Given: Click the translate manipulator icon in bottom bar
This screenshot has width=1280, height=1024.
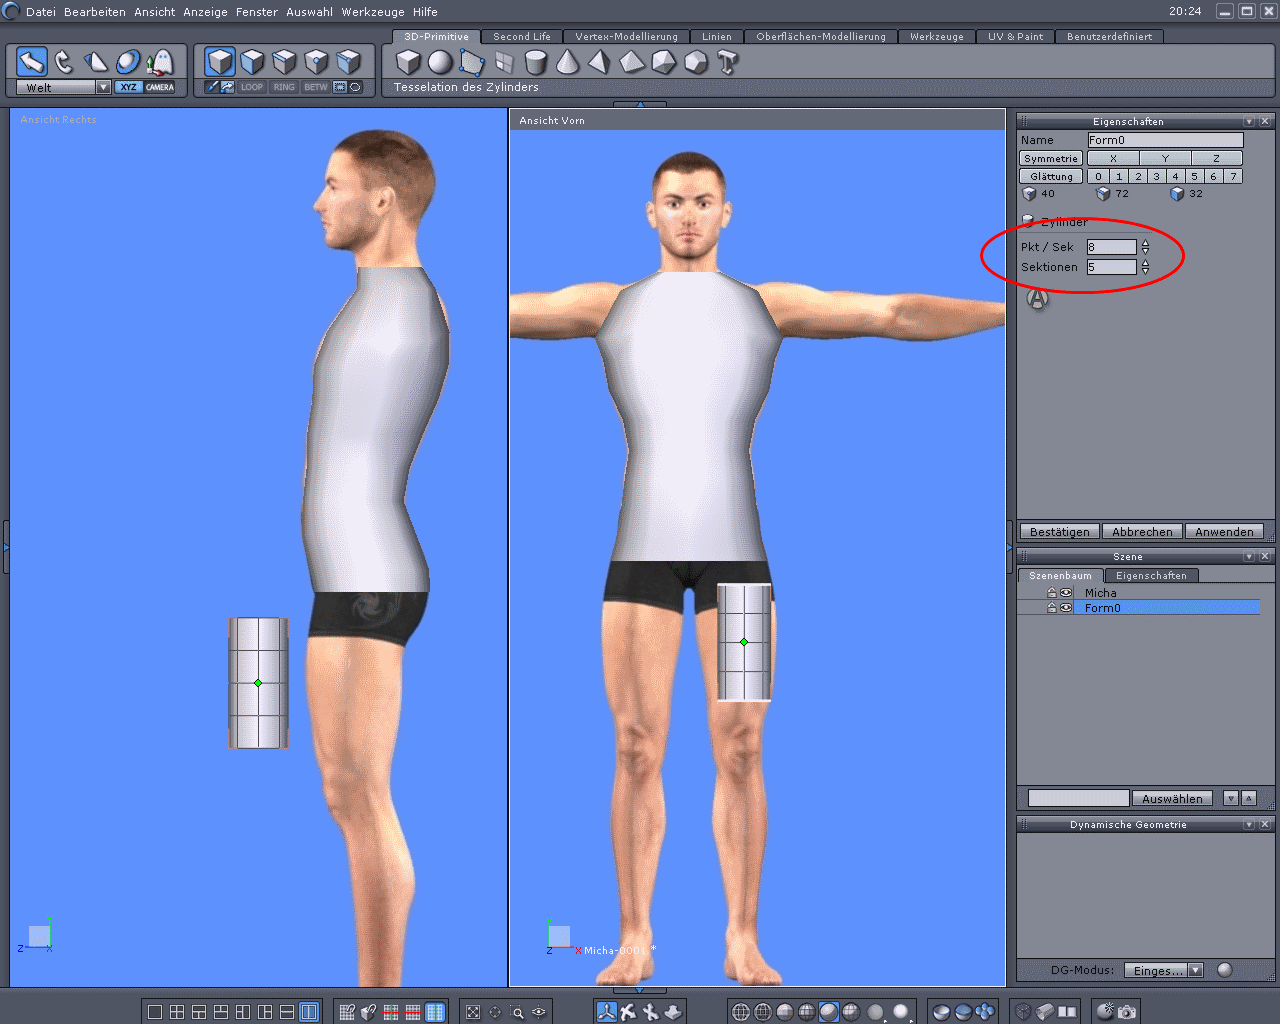Looking at the screenshot, I should coord(606,1012).
